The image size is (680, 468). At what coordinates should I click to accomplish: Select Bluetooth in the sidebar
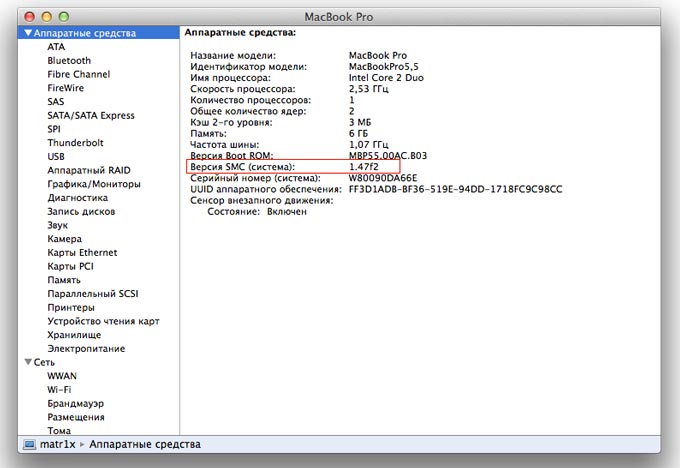click(x=69, y=60)
